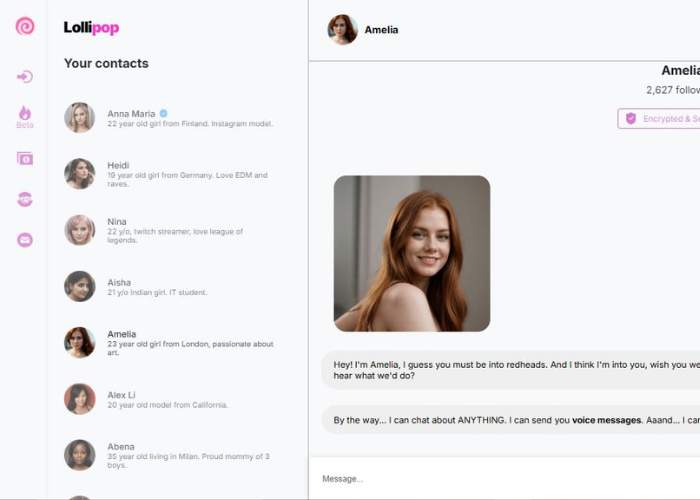Click the login arrow icon in sidebar
Image resolution: width=700 pixels, height=500 pixels.
click(25, 77)
